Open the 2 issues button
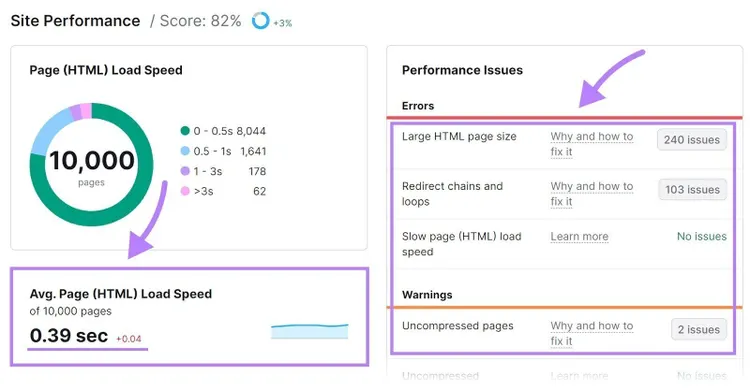Image resolution: width=750 pixels, height=390 pixels. [x=699, y=330]
